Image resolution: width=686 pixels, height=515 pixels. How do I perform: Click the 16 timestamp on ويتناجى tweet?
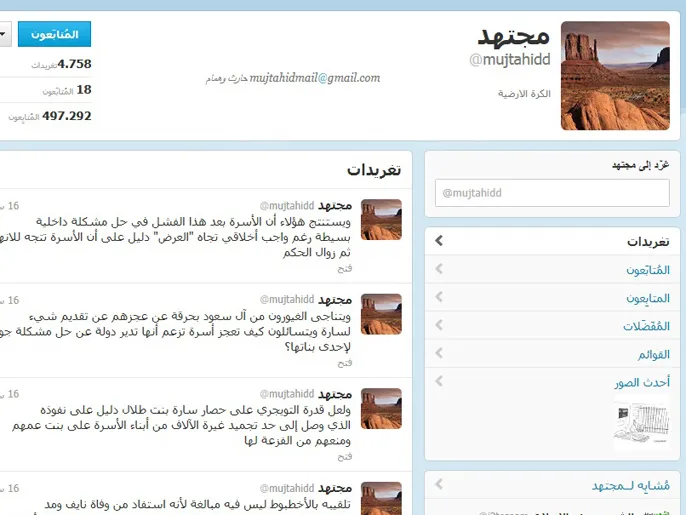click(x=10, y=301)
